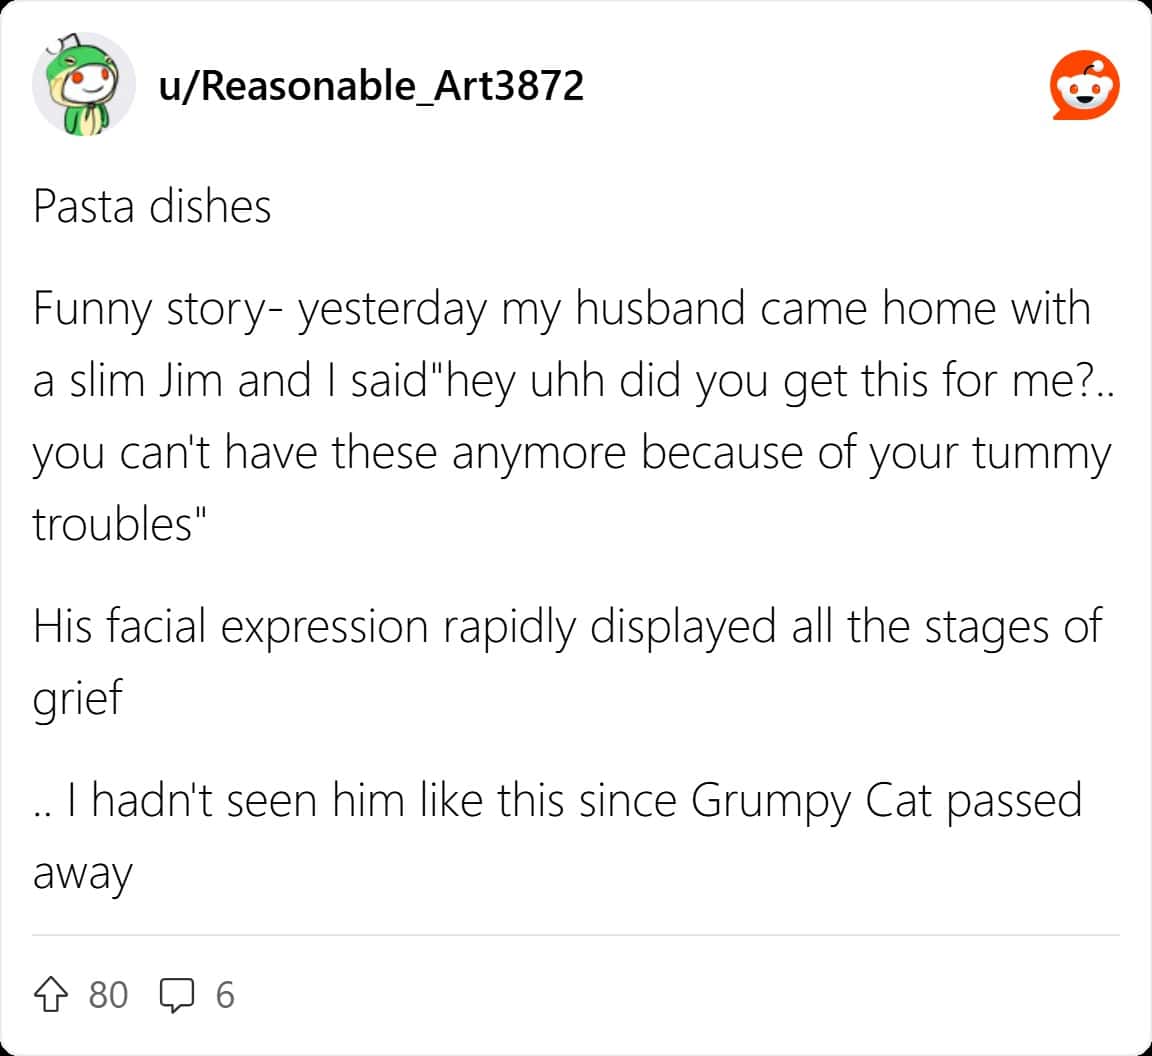Click the phrase "stages of grief"
The height and width of the screenshot is (1056, 1152).
(1011, 626)
